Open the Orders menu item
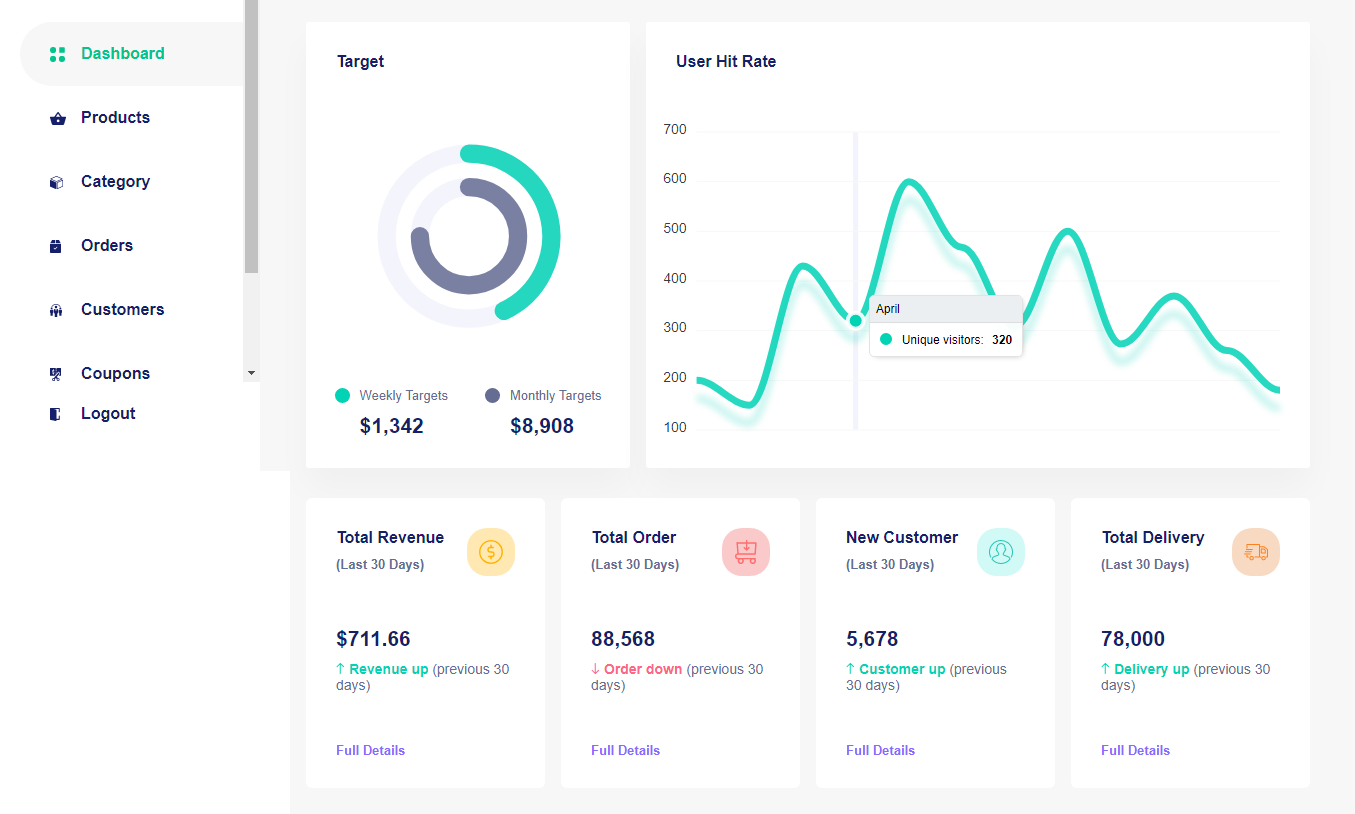 point(132,246)
